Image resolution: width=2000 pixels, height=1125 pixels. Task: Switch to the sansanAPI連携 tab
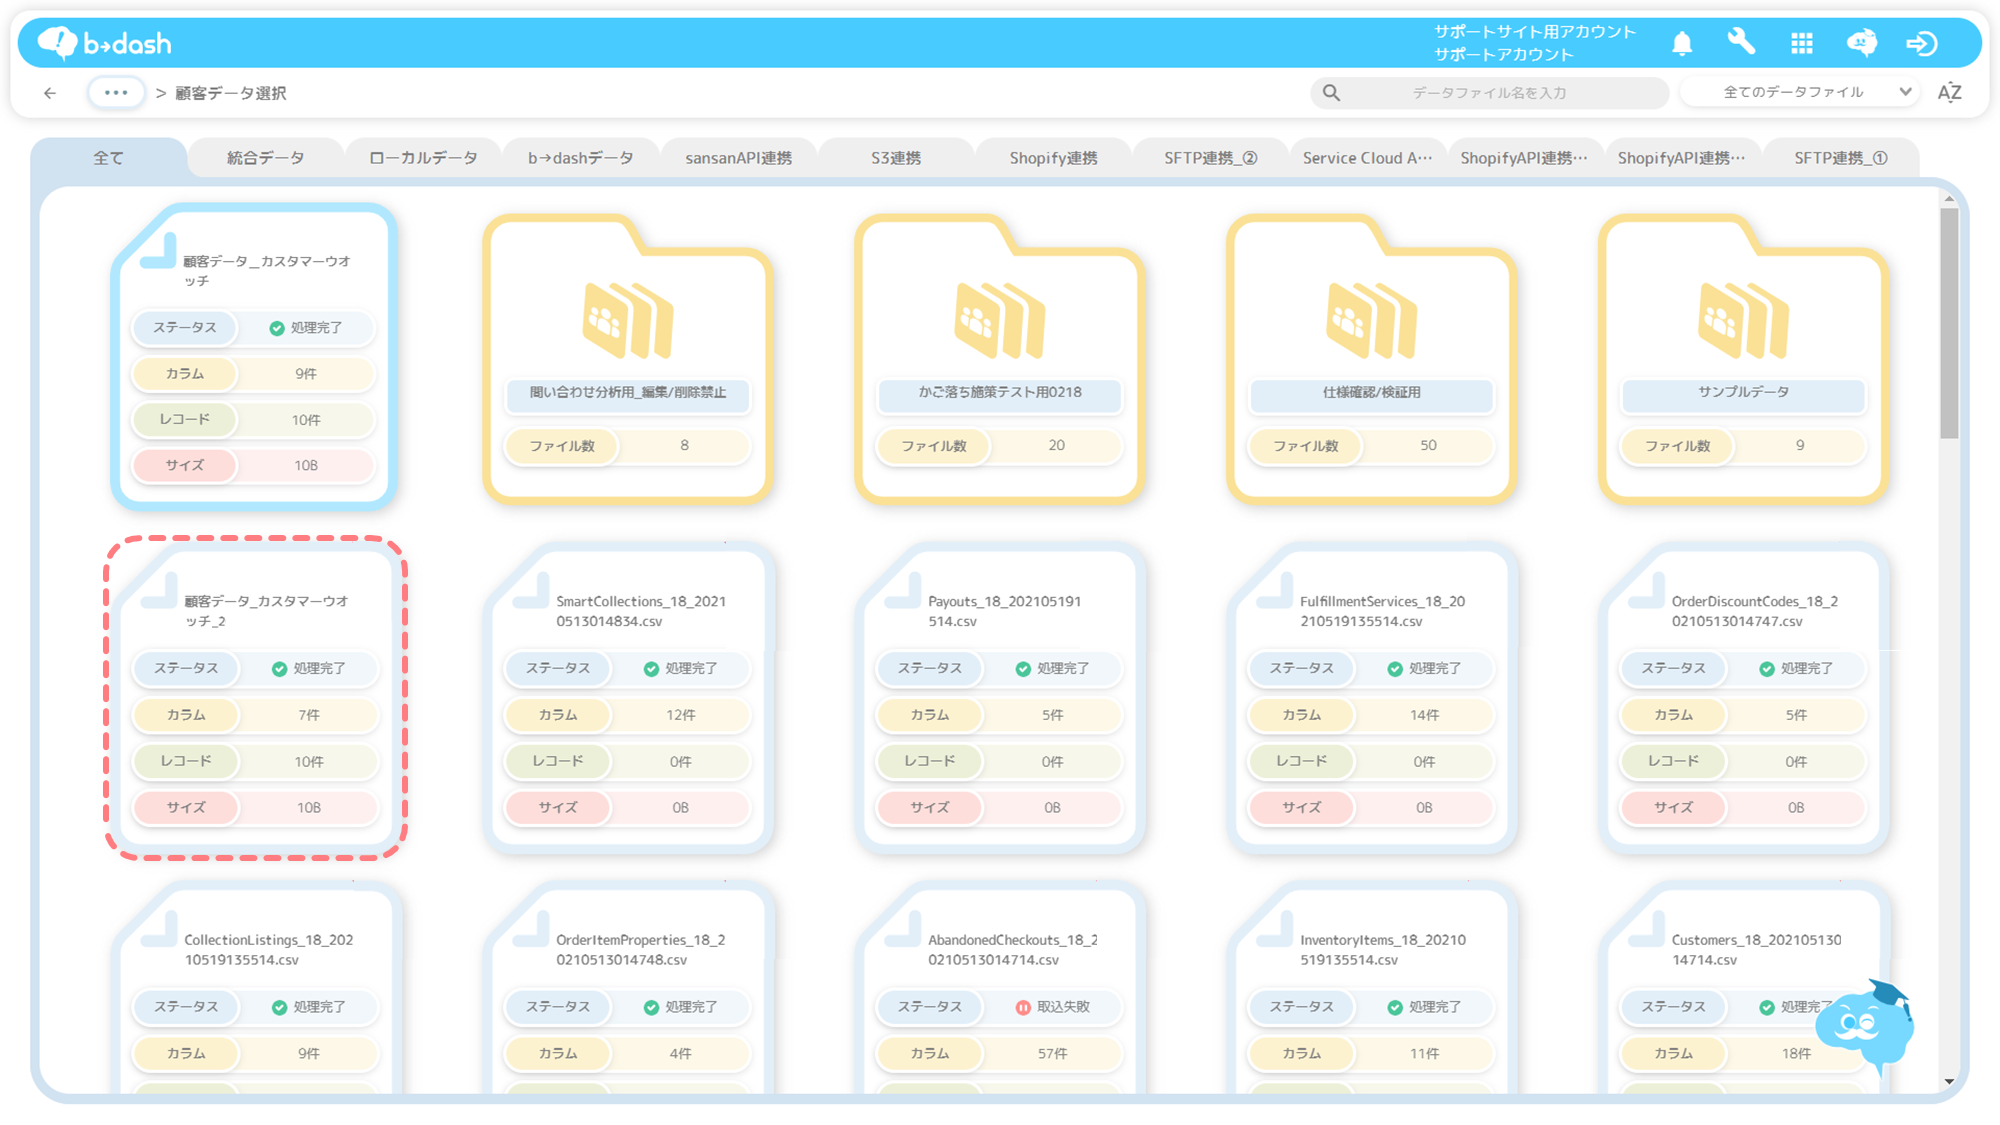[738, 158]
